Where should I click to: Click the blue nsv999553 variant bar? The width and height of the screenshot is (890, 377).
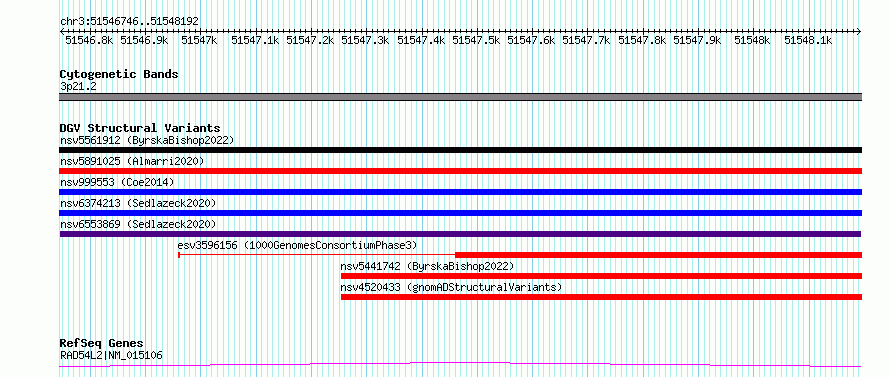460,192
